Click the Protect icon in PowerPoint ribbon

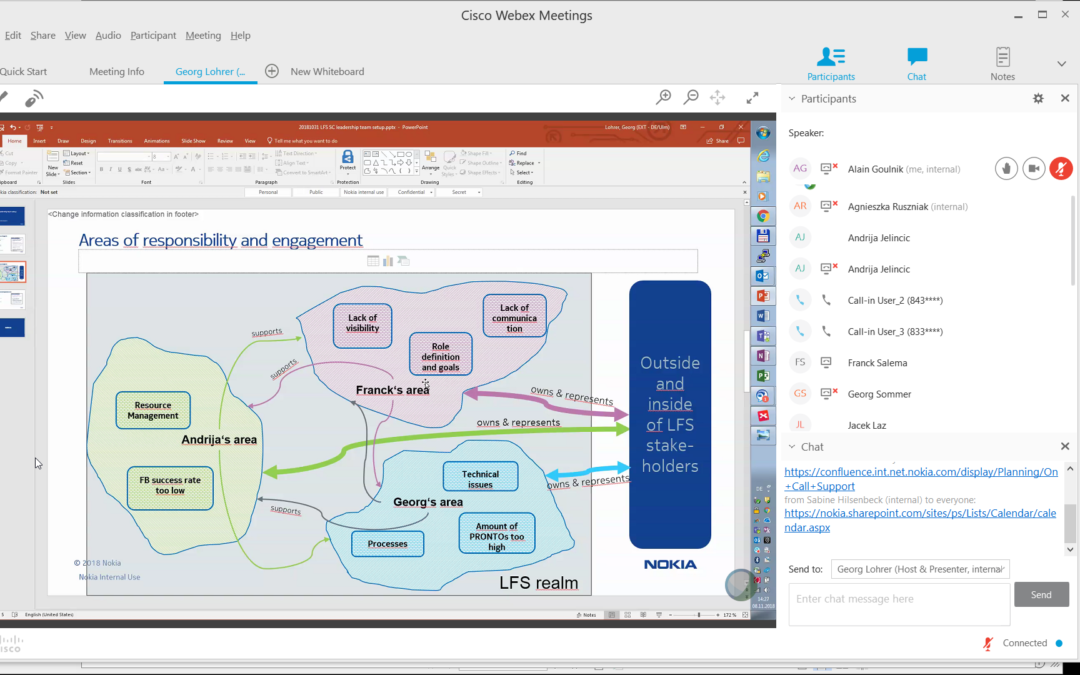(x=348, y=161)
